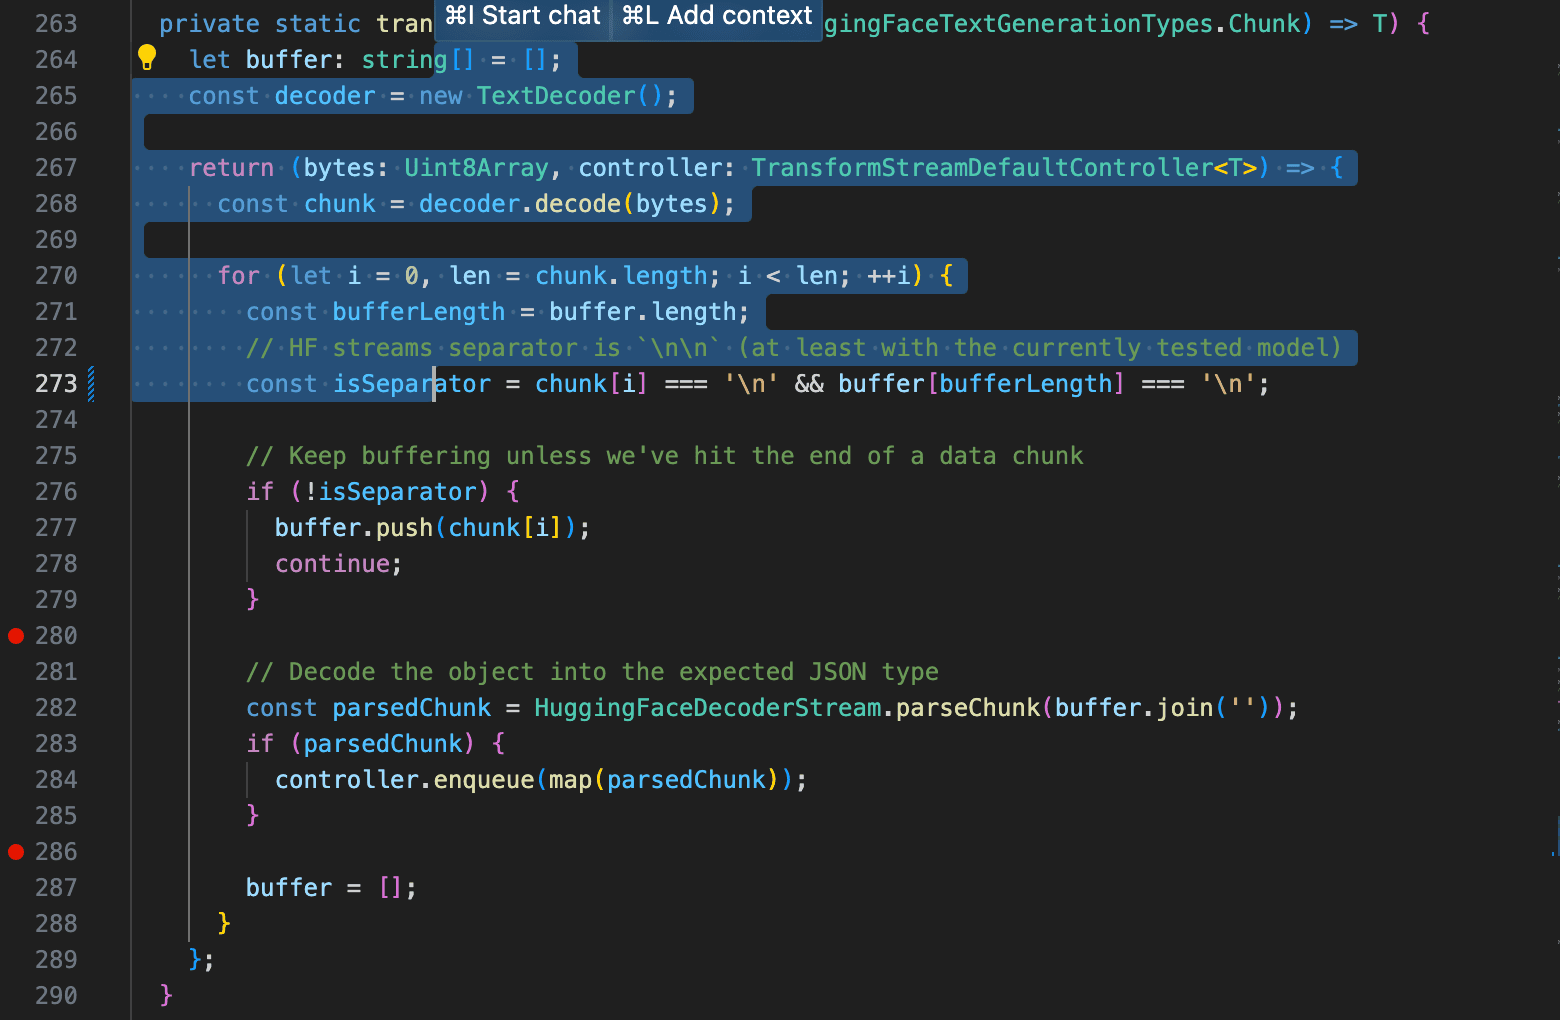The image size is (1560, 1020).
Task: Click the 'for' keyword on line 270
Action: pyautogui.click(x=239, y=276)
